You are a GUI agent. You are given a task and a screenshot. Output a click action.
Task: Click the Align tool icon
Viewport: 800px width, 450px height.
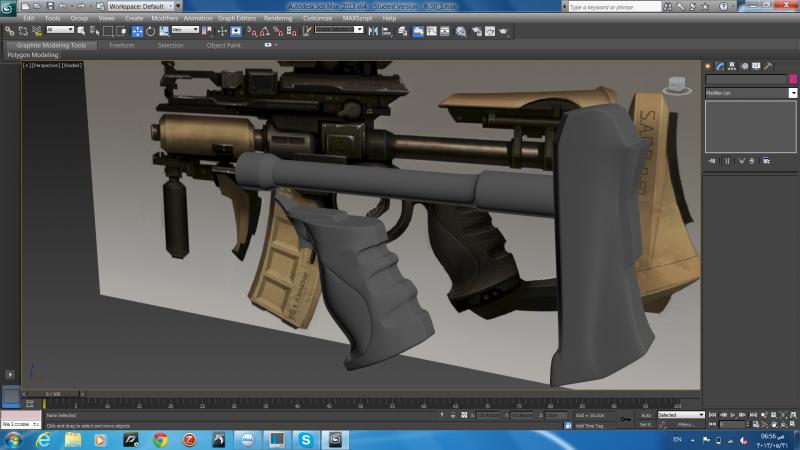[x=387, y=31]
